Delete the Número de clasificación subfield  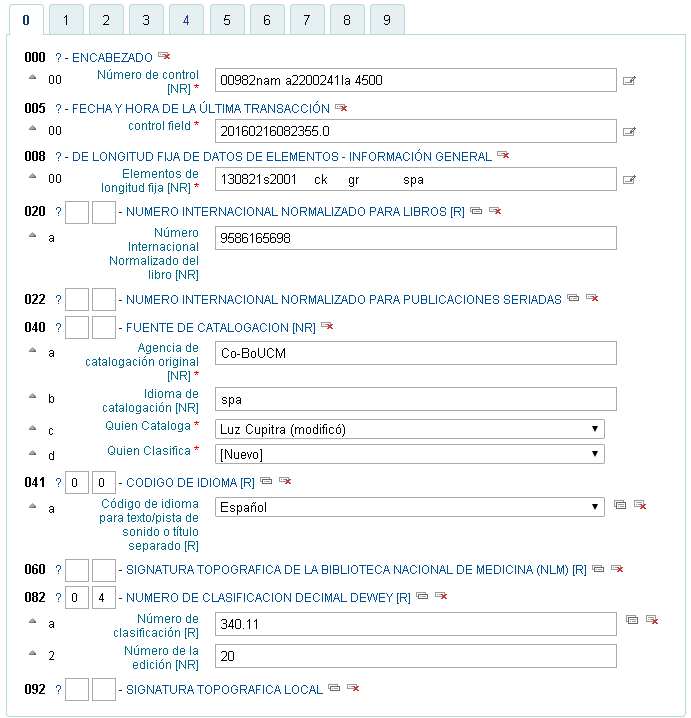(652, 620)
